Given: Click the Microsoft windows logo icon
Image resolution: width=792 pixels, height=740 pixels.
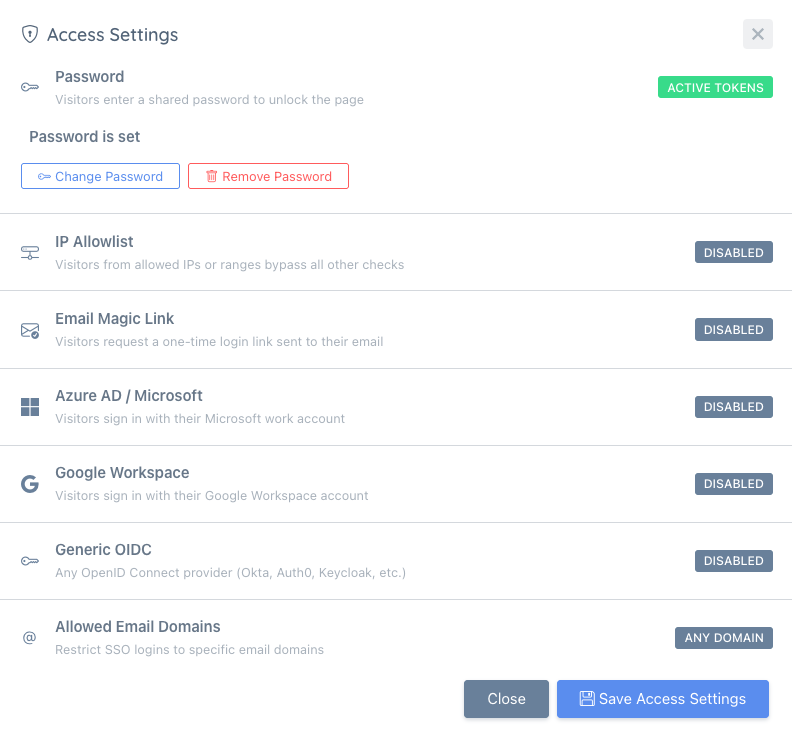Looking at the screenshot, I should 30,407.
